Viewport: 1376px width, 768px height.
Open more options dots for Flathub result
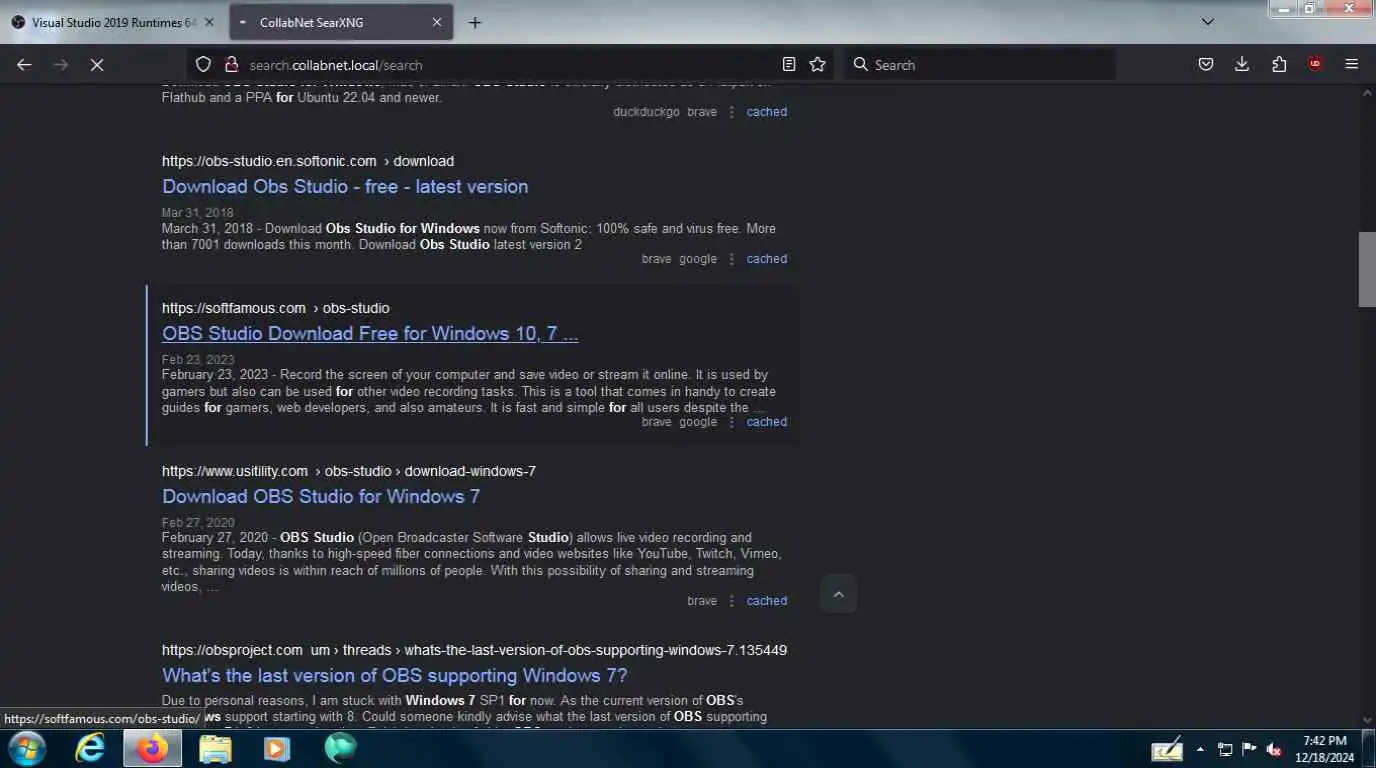coord(732,112)
